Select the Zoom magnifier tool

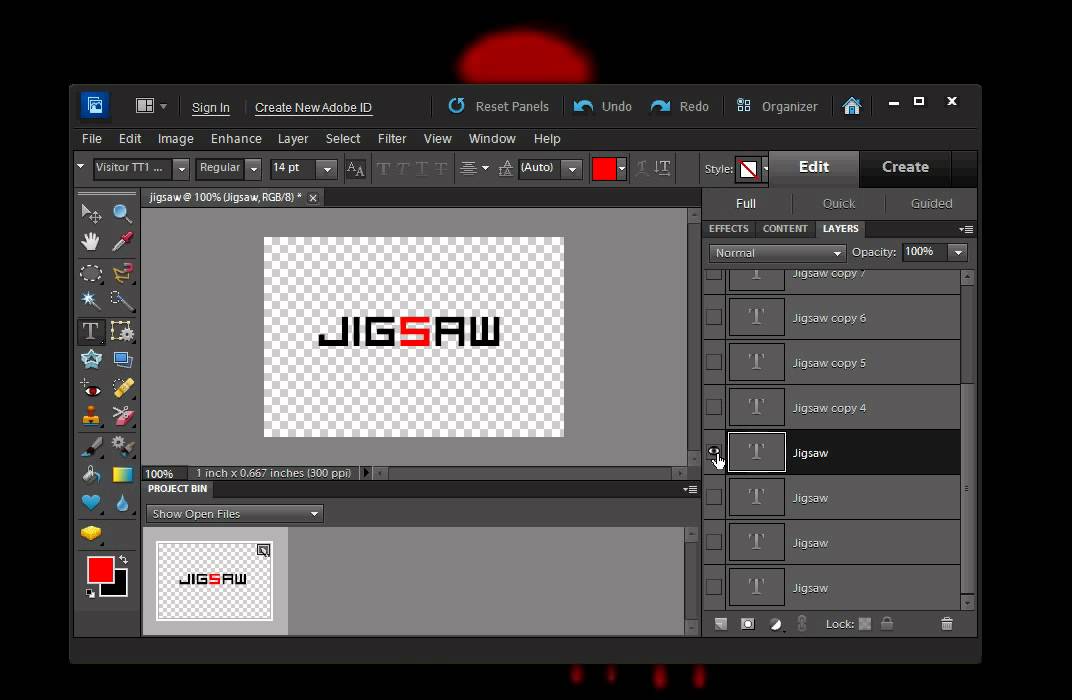[x=122, y=214]
